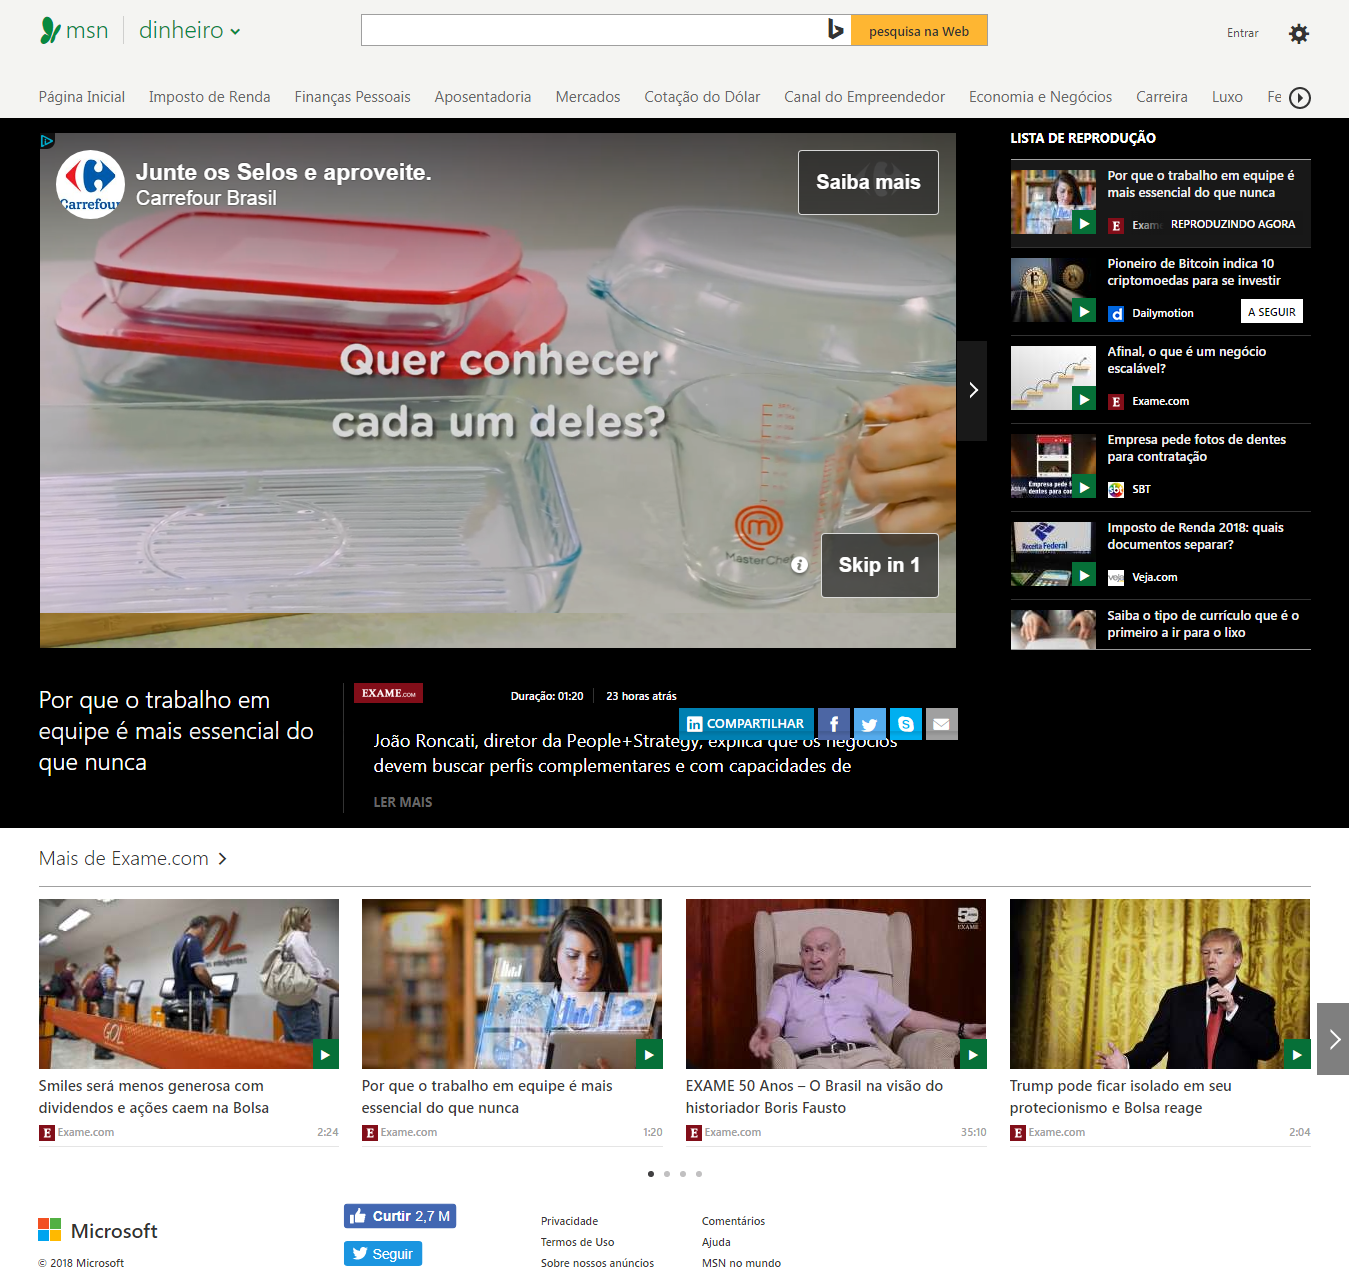1349x1286 pixels.
Task: Go to Economia e Negócios tab
Action: 1040,97
